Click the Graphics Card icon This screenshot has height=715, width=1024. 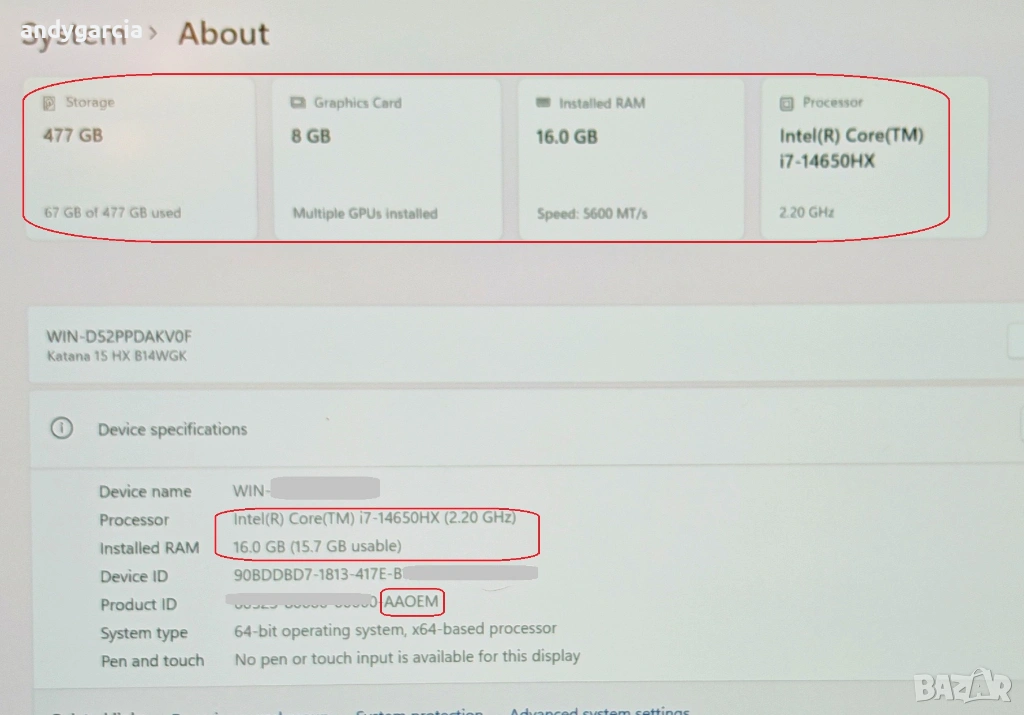[x=297, y=103]
